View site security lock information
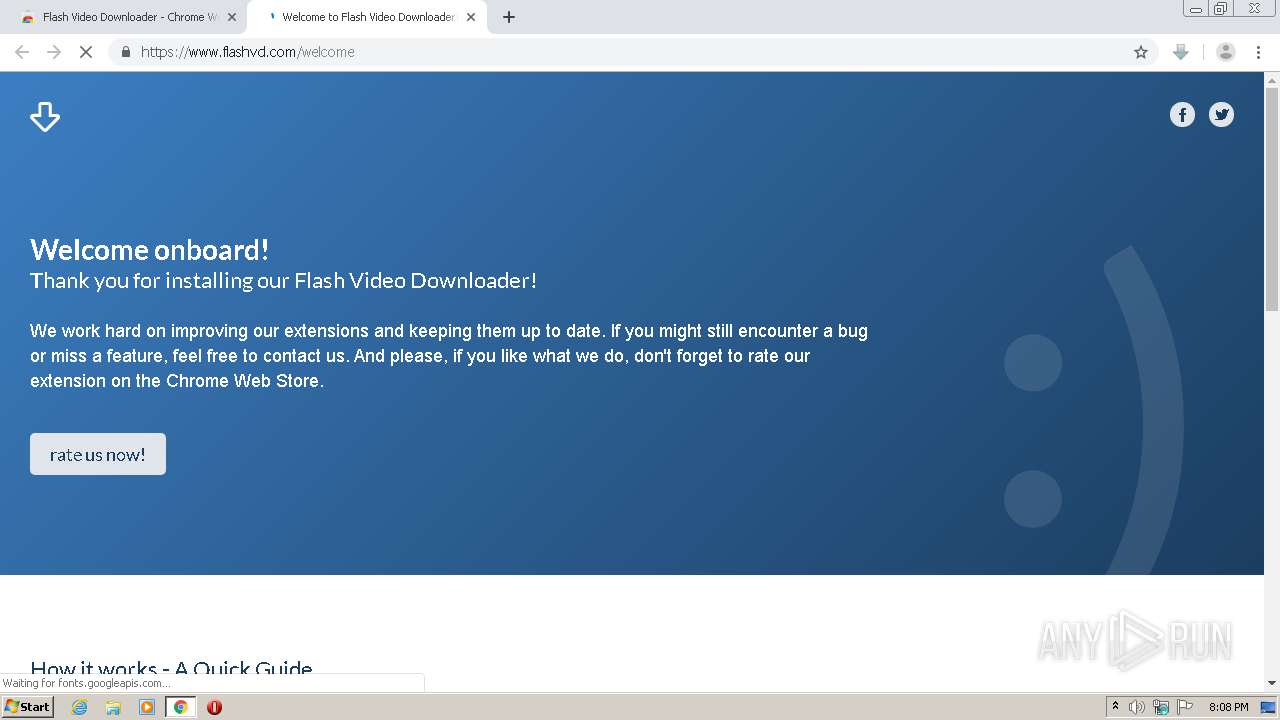This screenshot has width=1280, height=720. 125,52
